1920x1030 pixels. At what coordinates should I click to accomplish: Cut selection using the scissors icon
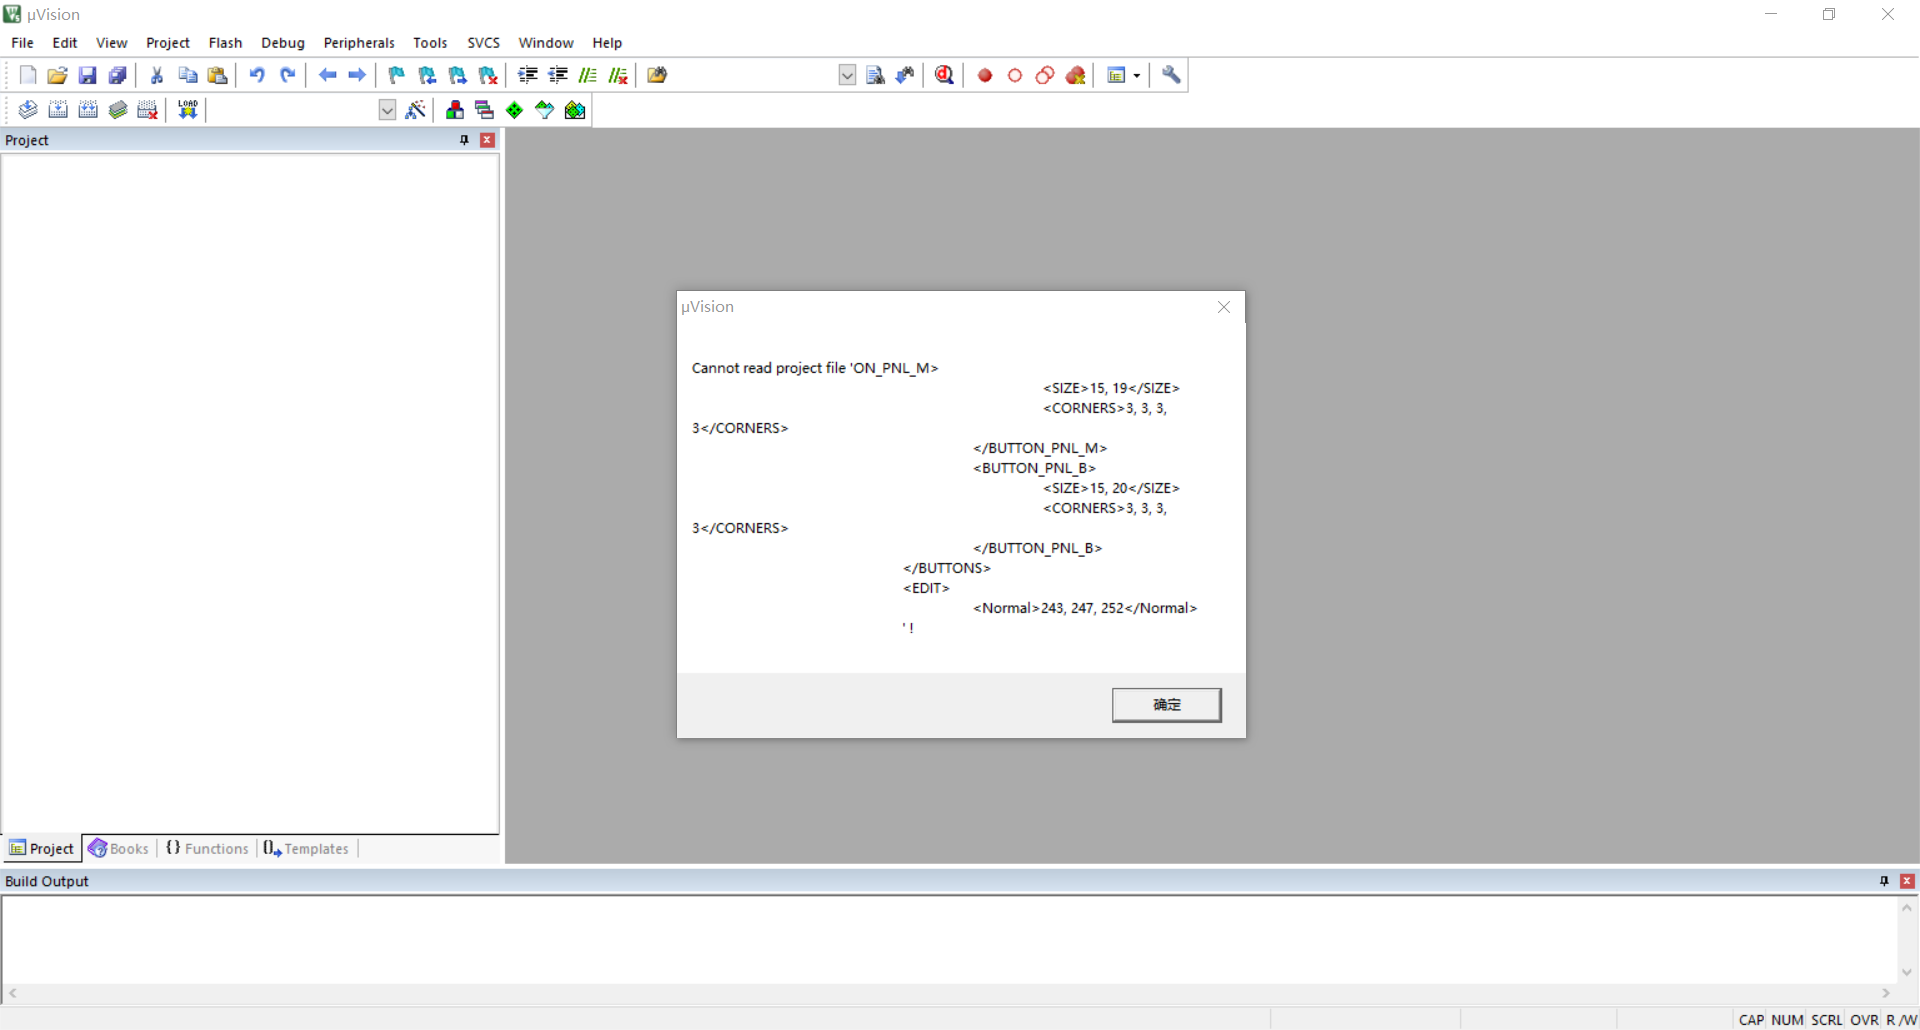pyautogui.click(x=157, y=75)
